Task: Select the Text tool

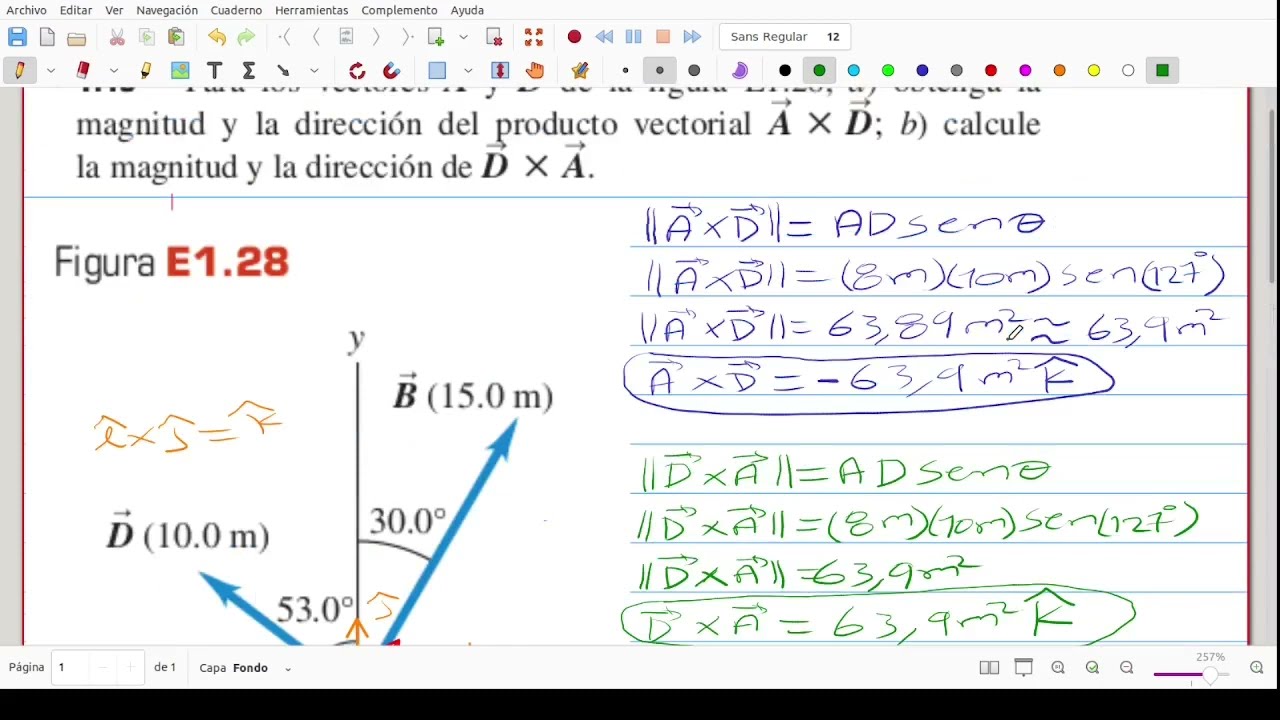Action: pyautogui.click(x=214, y=70)
